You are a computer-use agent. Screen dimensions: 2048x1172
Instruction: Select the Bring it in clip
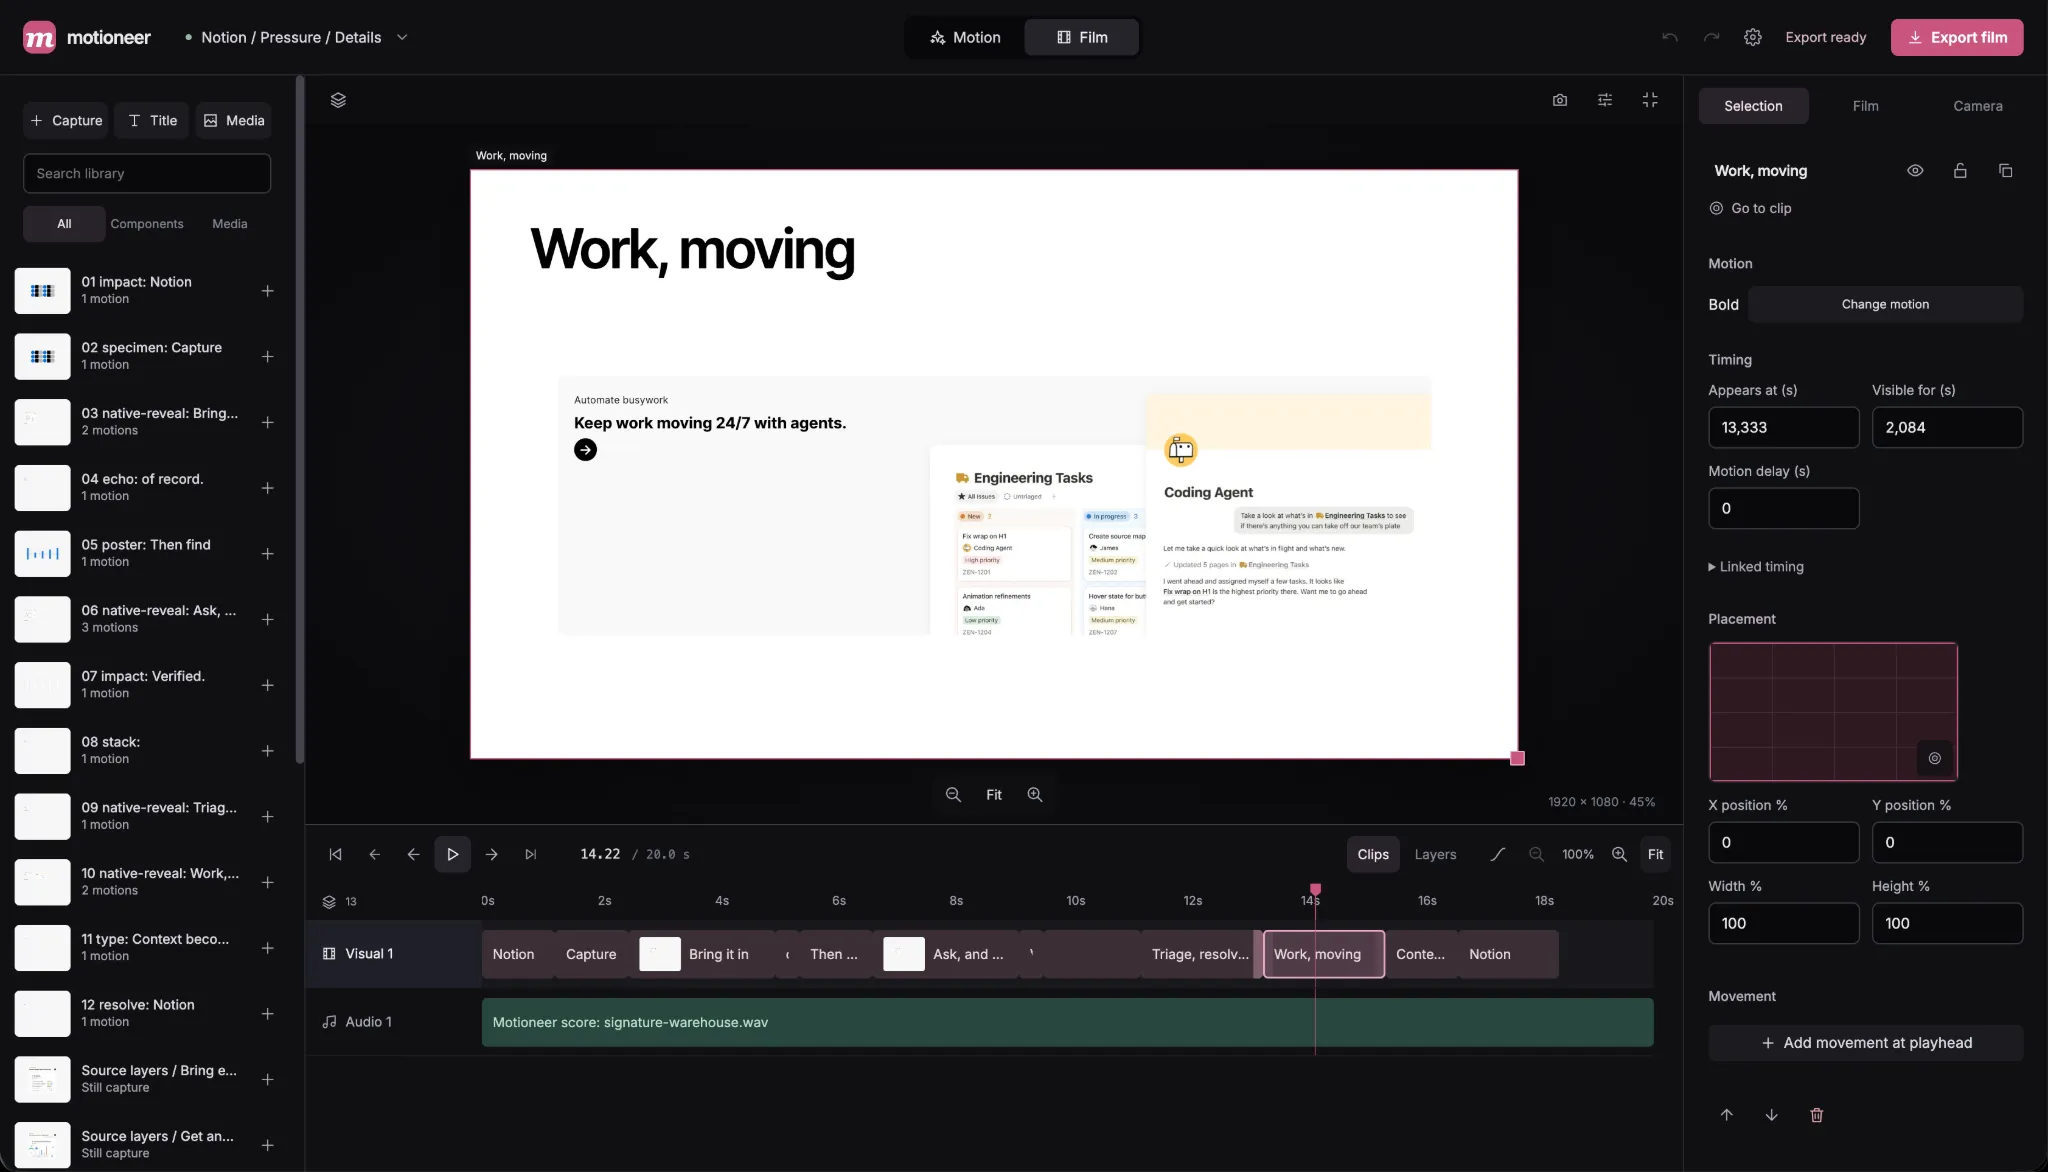tap(701, 954)
